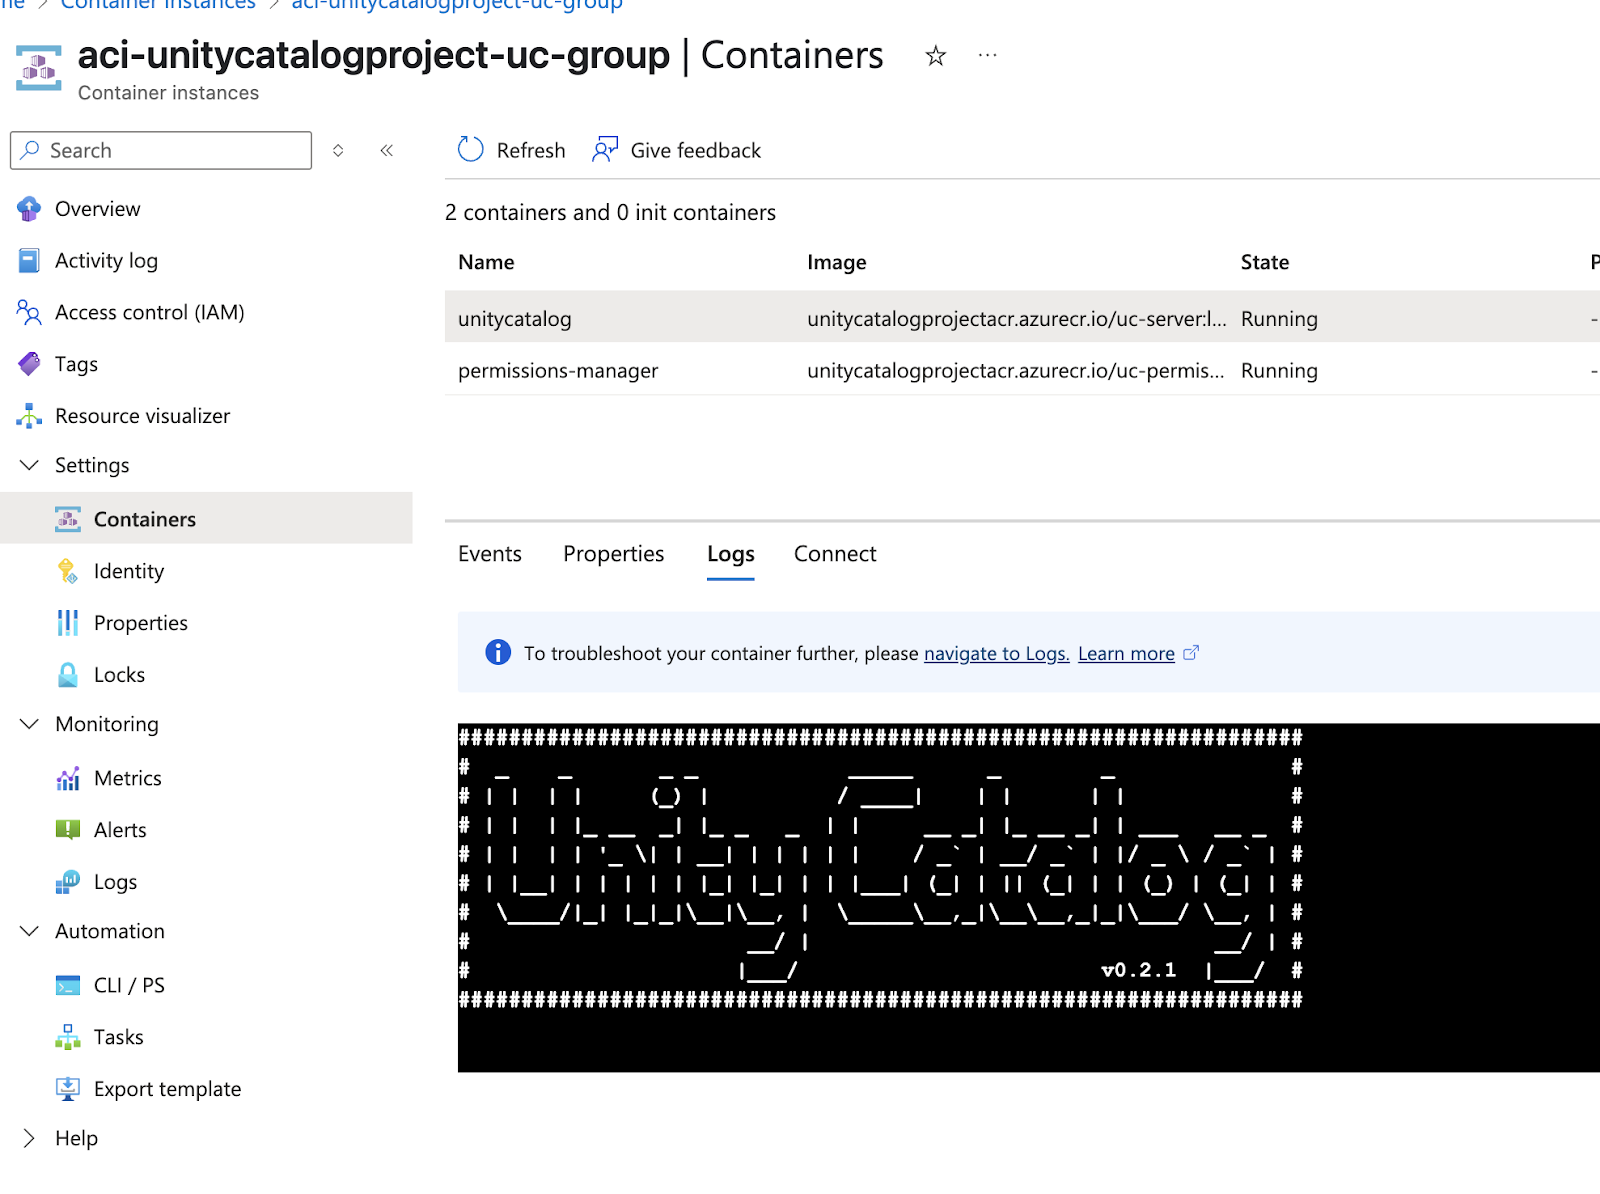Open Activity log in the sidebar

107,261
